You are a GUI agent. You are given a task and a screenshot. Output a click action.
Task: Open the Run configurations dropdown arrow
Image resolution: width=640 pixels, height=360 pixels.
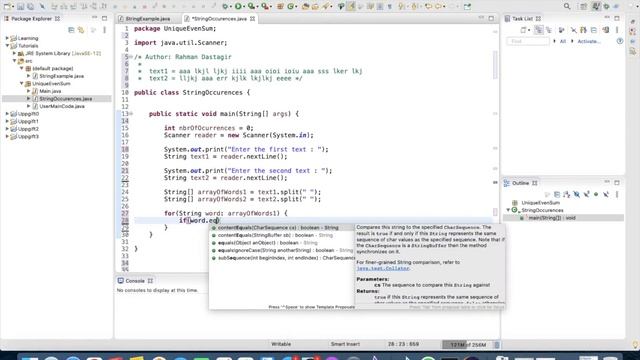pyautogui.click(x=244, y=7)
